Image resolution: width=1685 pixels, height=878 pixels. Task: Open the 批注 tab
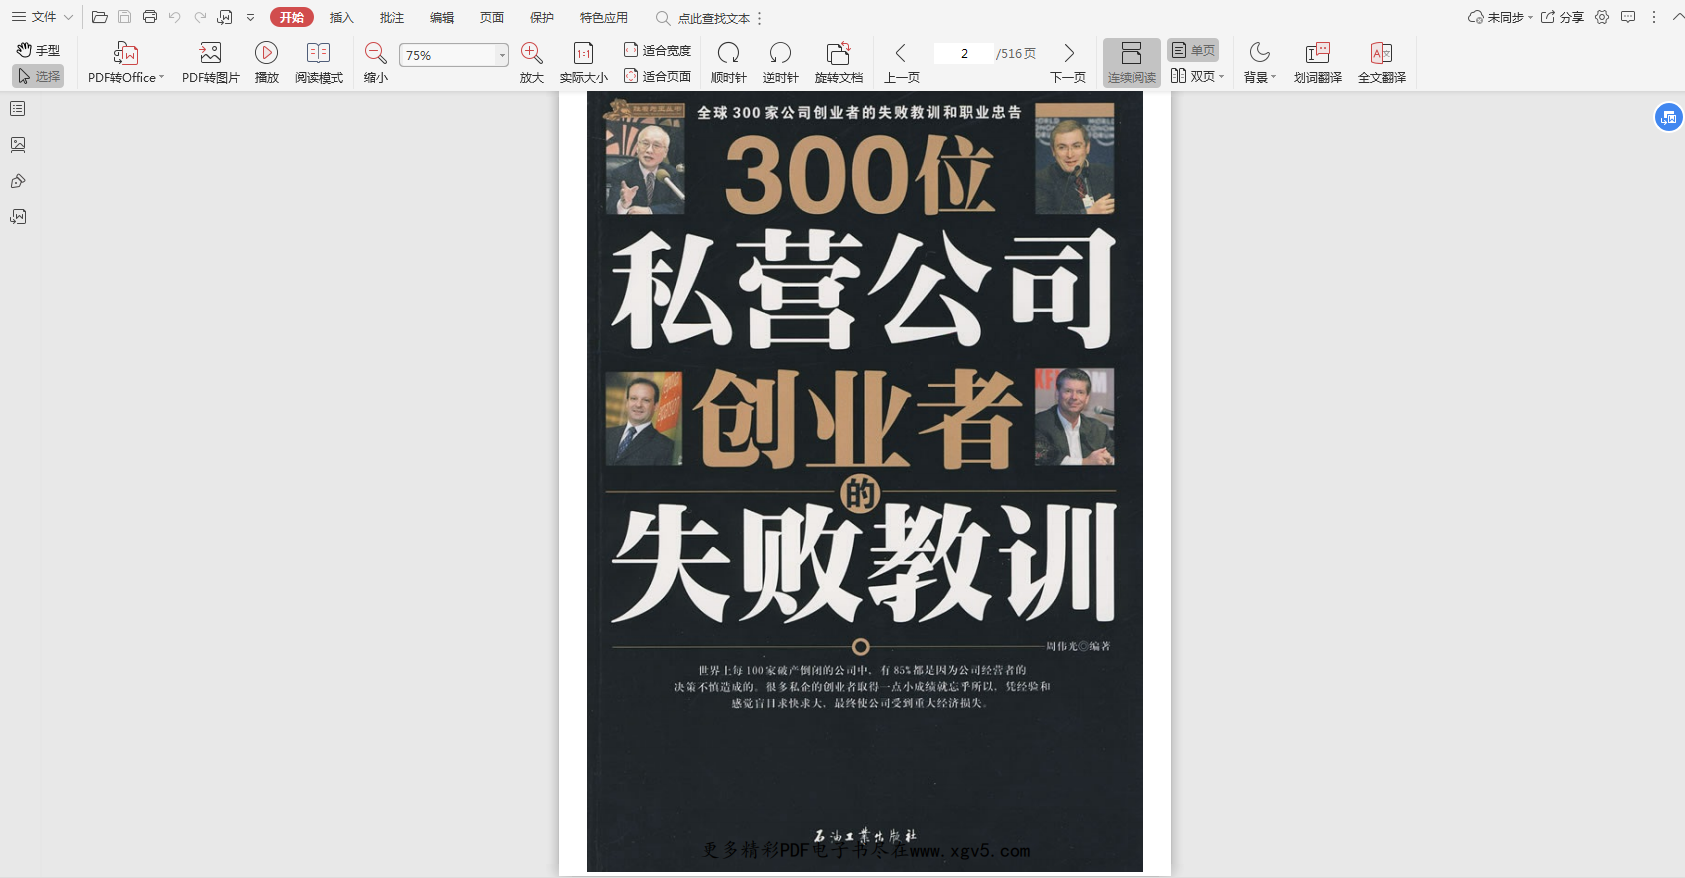click(x=392, y=17)
